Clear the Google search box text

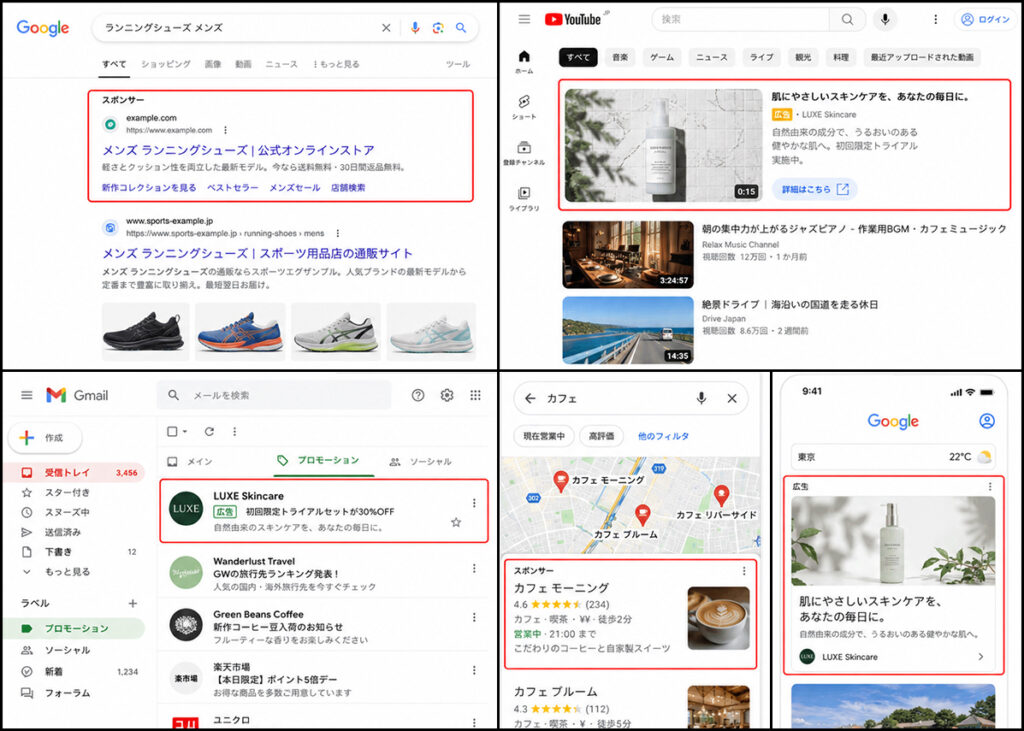(386, 27)
